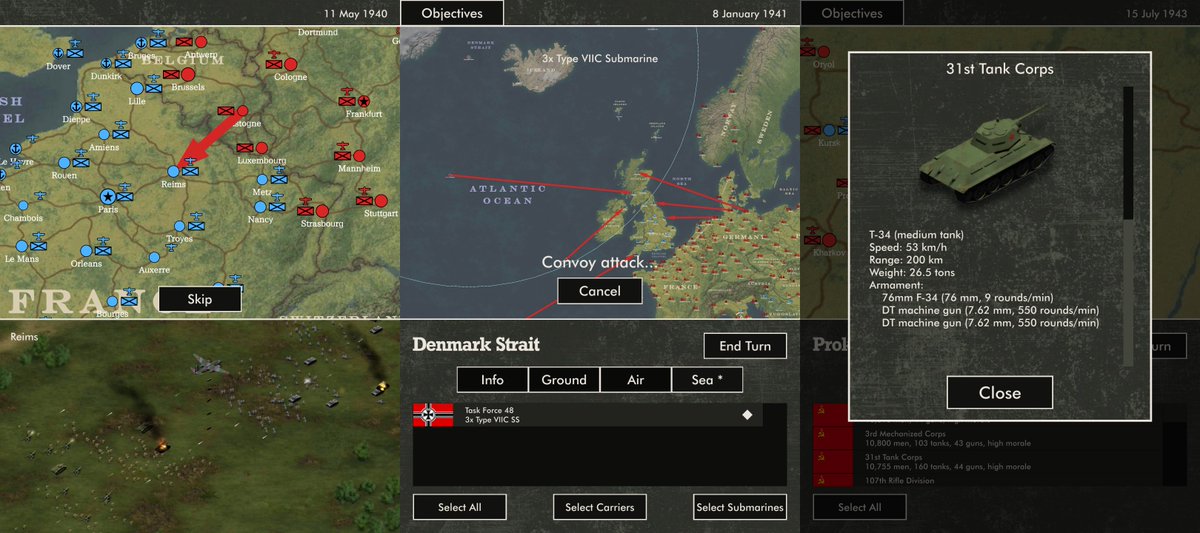1200x533 pixels.
Task: Click the dimmed Select All under the Soviet list
Action: click(x=859, y=507)
